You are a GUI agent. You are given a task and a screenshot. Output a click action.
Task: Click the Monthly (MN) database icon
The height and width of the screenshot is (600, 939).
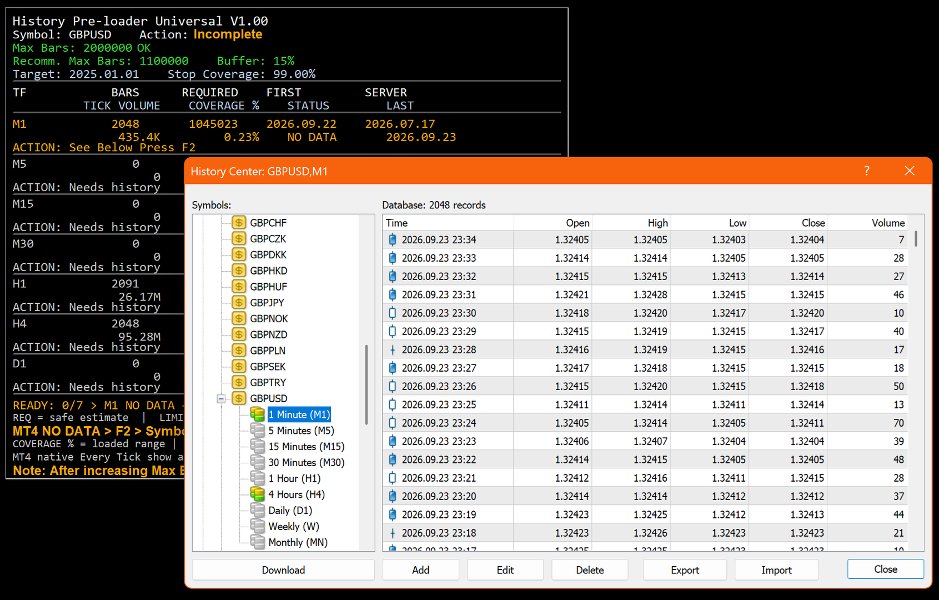(258, 542)
